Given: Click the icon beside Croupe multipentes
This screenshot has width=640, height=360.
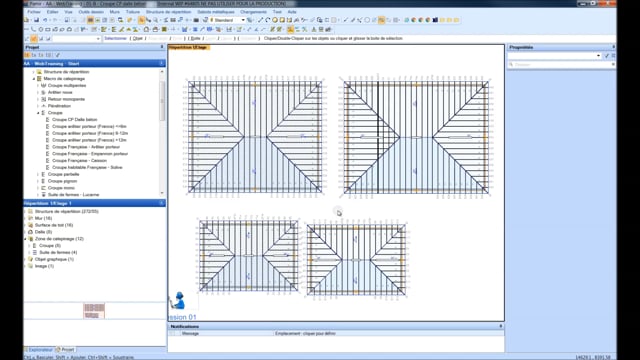Looking at the screenshot, I should [x=44, y=86].
